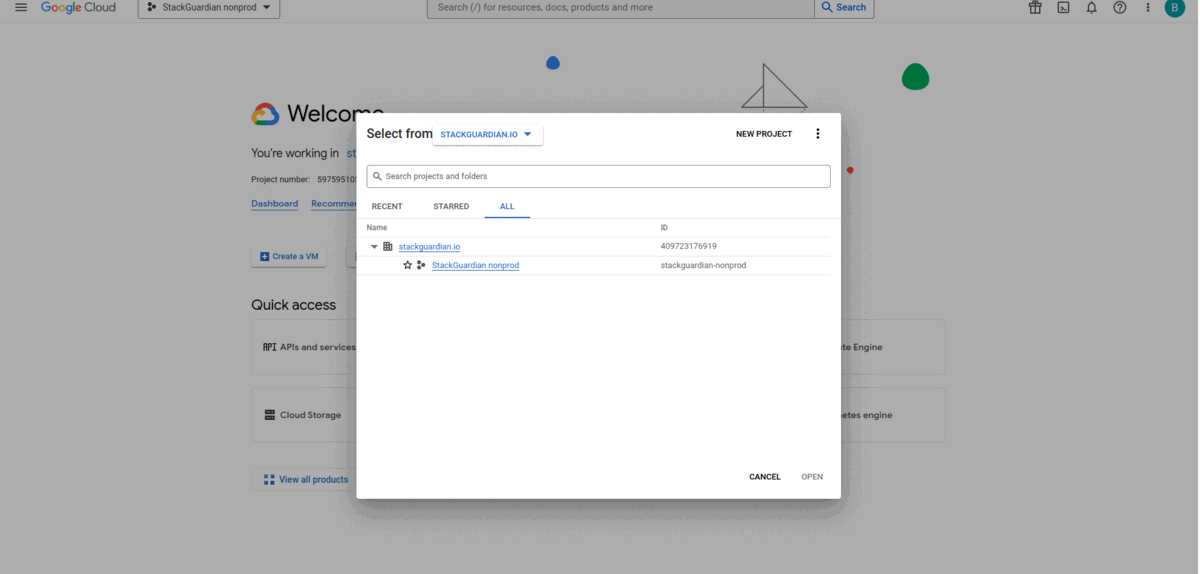Open the StackGuardian nonprod project picker
This screenshot has width=1200, height=574.
coord(209,7)
